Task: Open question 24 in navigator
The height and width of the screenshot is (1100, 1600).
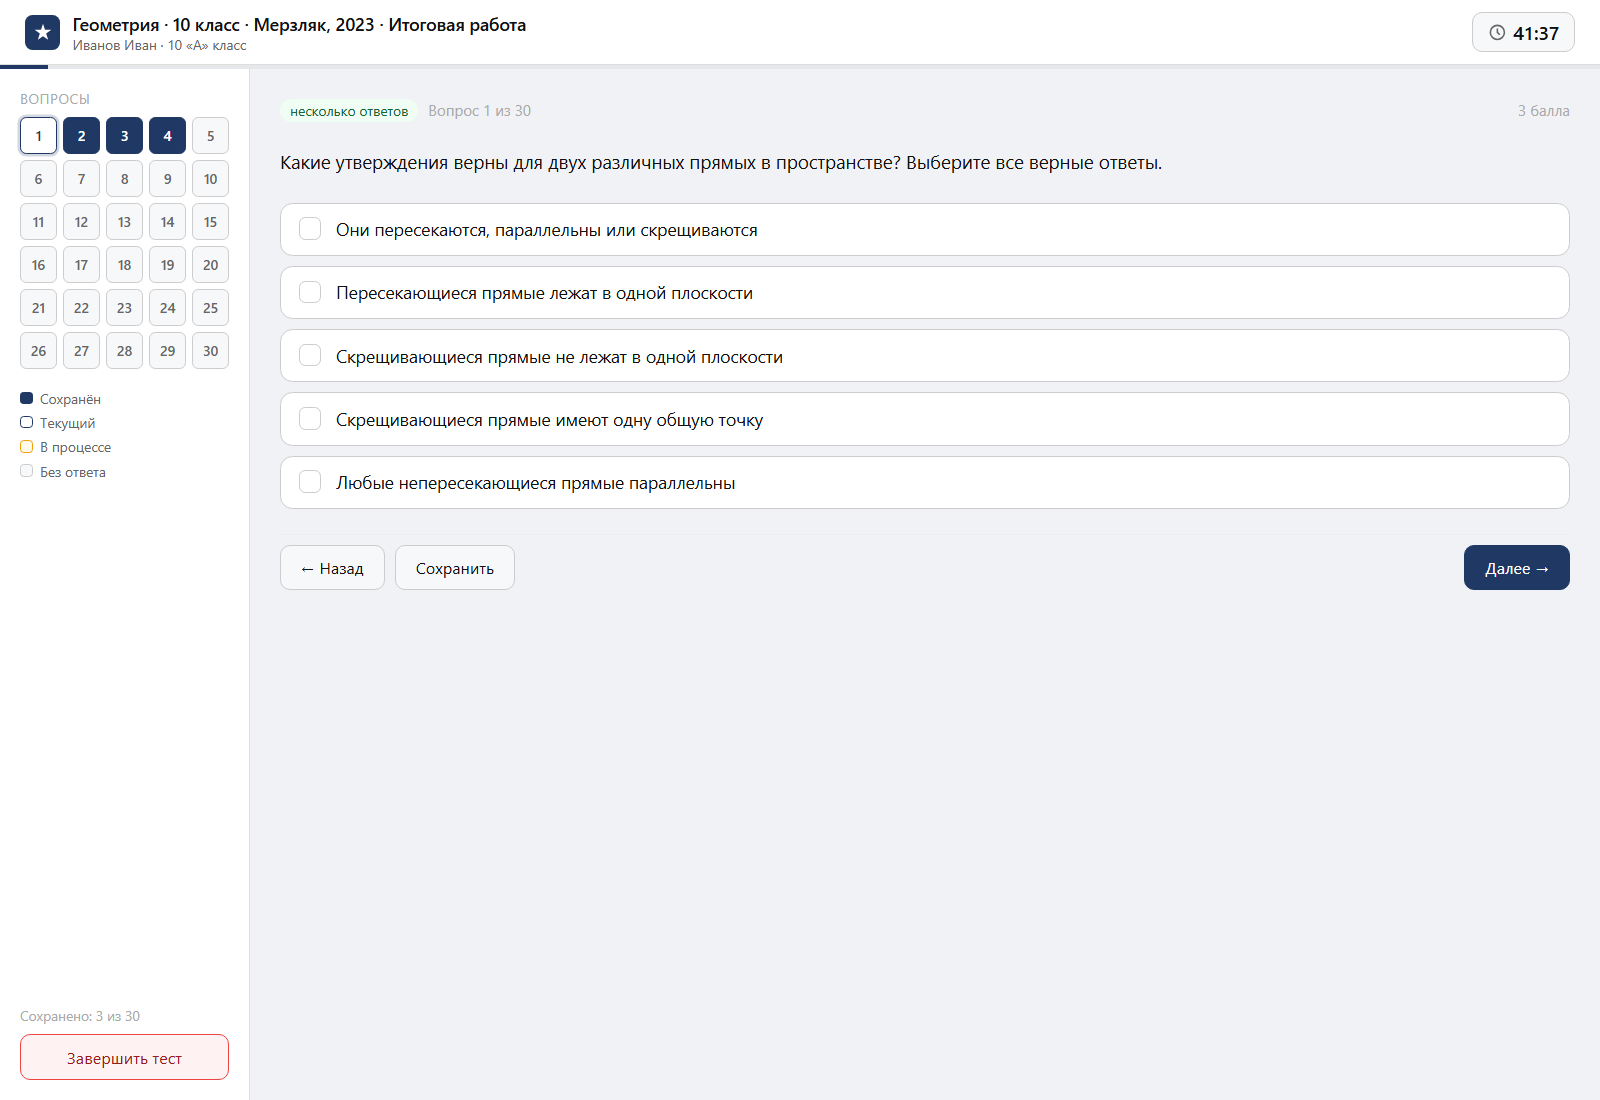Action: tap(167, 308)
